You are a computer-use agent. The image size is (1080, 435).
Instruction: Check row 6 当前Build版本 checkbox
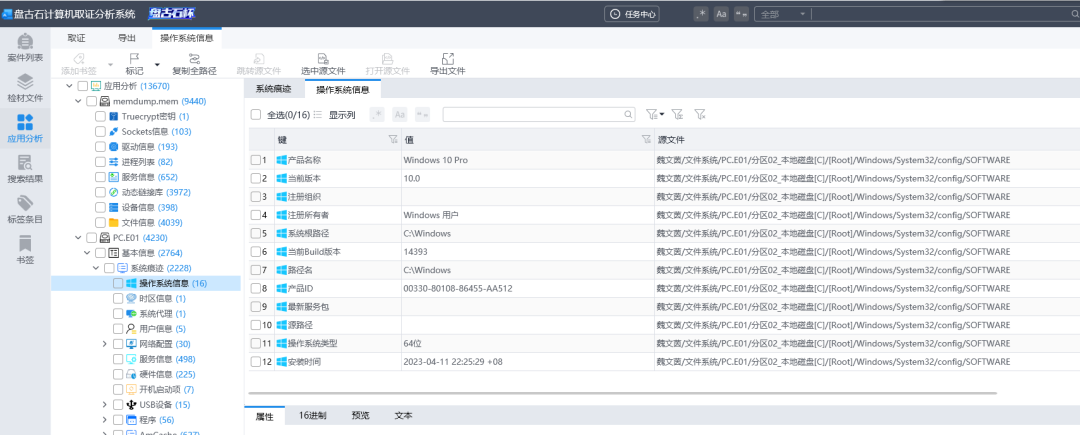(256, 251)
